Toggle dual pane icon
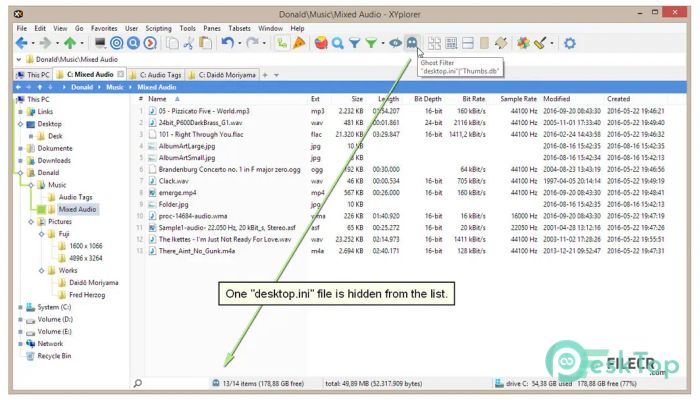 pyautogui.click(x=468, y=43)
